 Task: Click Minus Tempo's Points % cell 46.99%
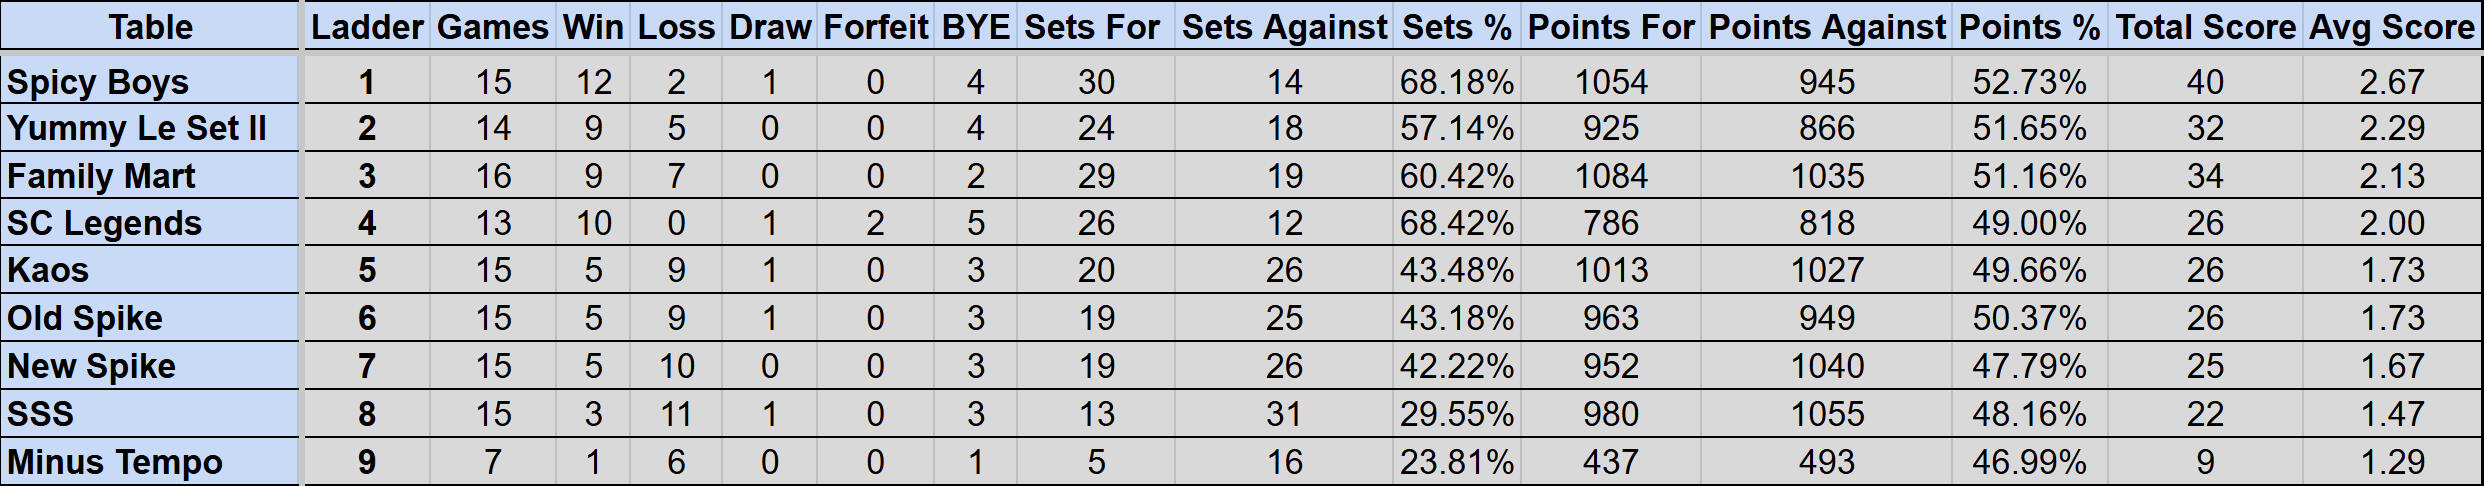(2029, 462)
